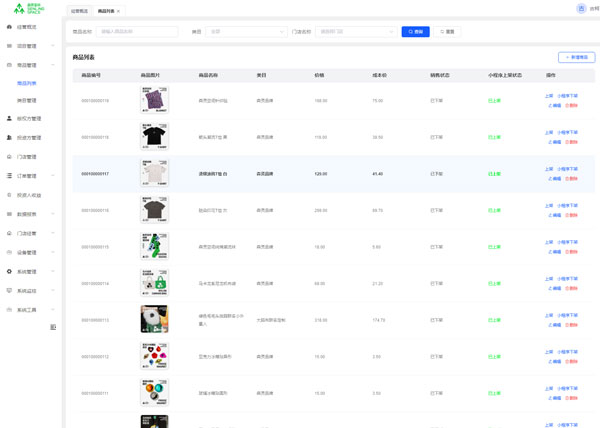Switch to the 经营概览 tab
The height and width of the screenshot is (428, 600).
pyautogui.click(x=78, y=11)
